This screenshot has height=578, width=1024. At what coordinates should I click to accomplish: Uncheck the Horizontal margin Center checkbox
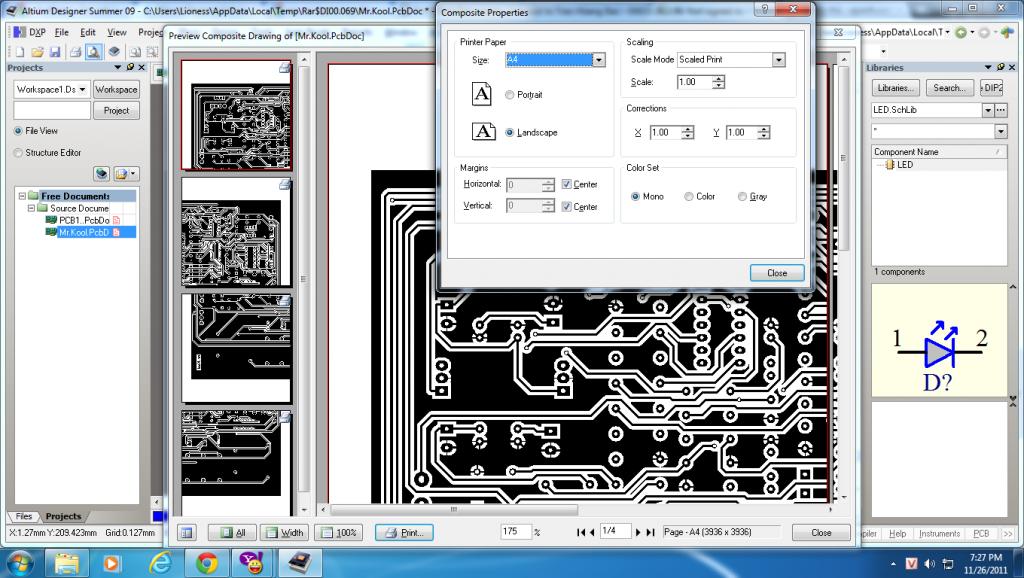tap(567, 184)
